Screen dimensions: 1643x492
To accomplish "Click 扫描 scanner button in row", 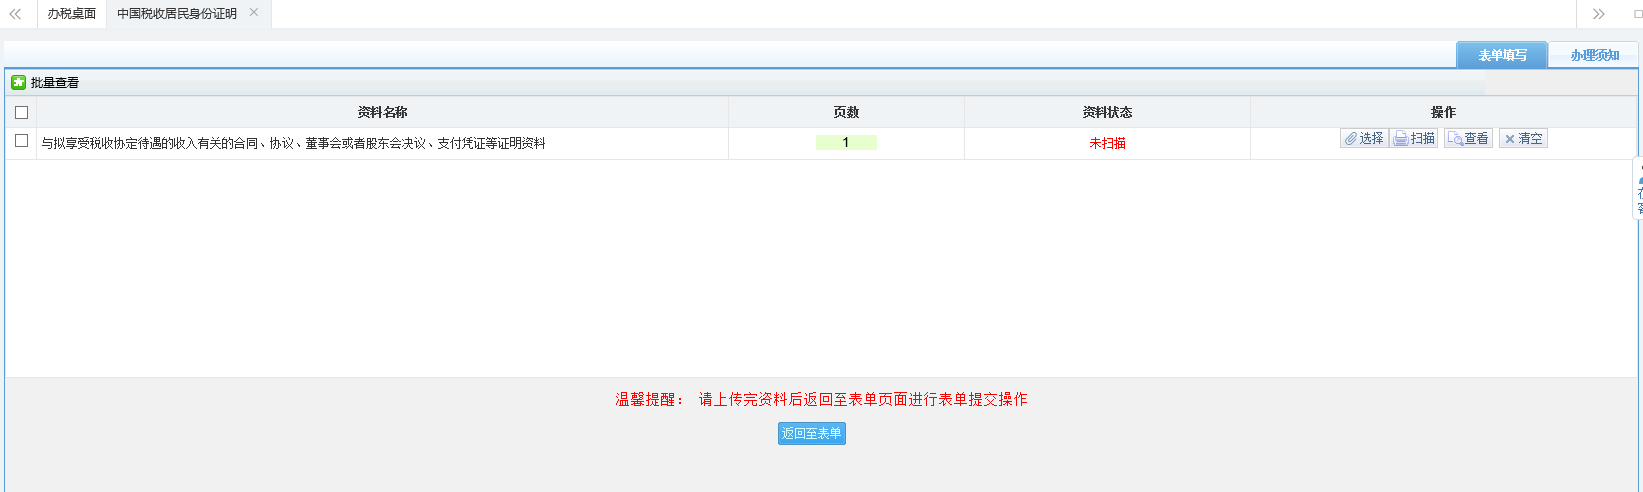I will coord(1414,139).
